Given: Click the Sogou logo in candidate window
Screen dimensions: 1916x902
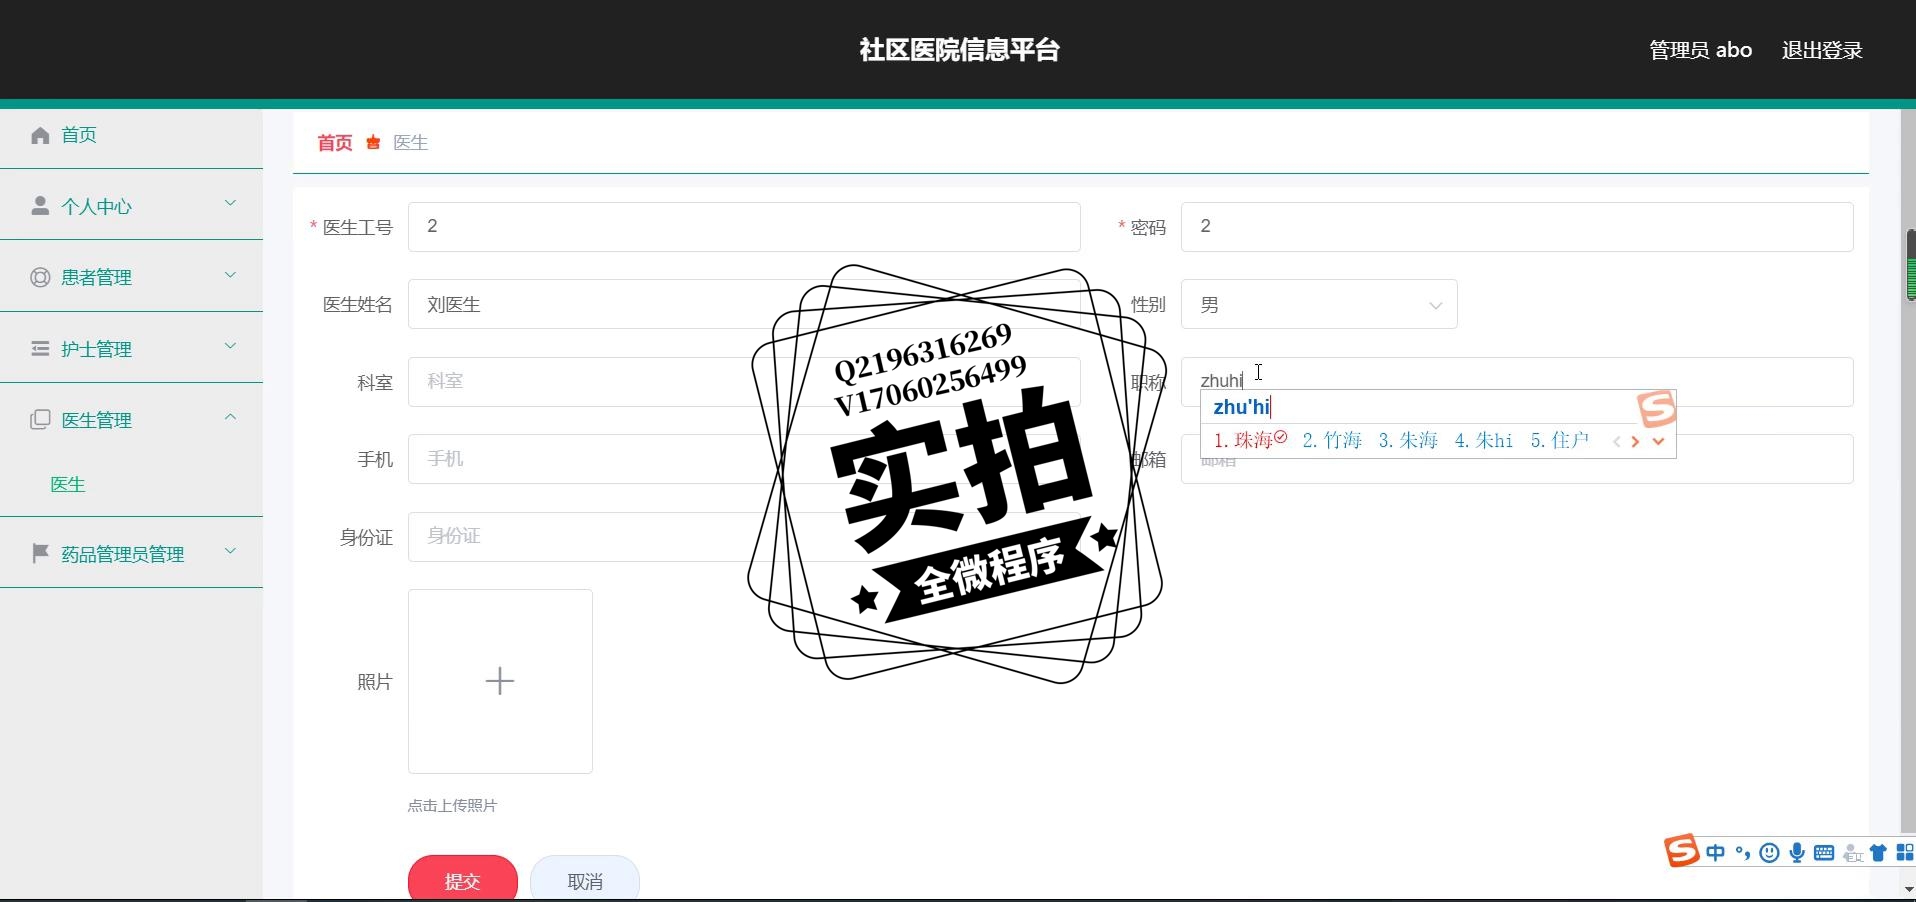Looking at the screenshot, I should click(x=1656, y=409).
